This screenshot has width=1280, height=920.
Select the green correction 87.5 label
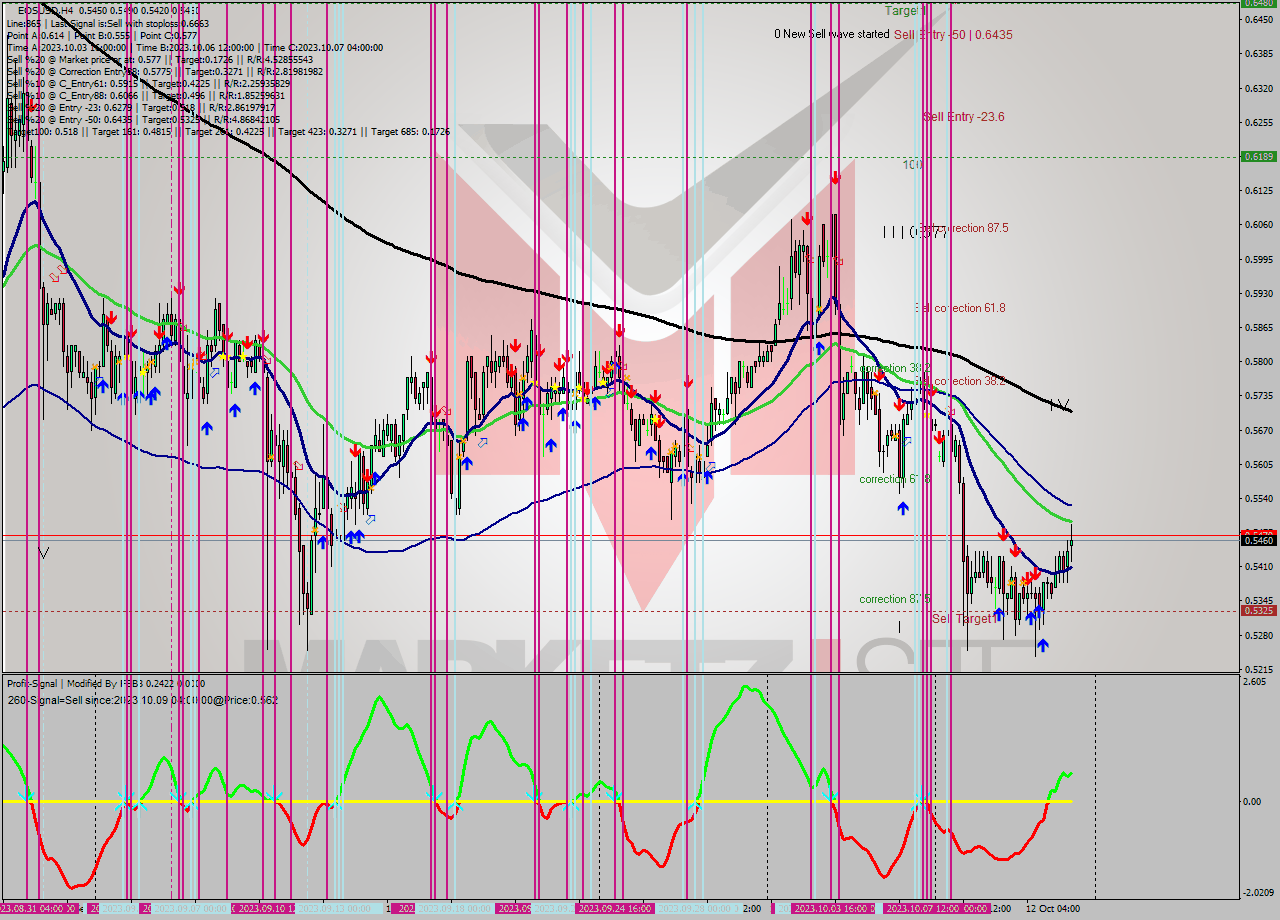pyautogui.click(x=895, y=599)
